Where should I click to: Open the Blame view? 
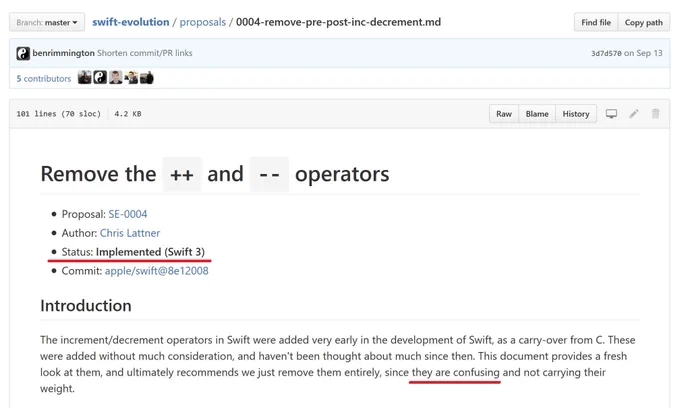[x=537, y=114]
